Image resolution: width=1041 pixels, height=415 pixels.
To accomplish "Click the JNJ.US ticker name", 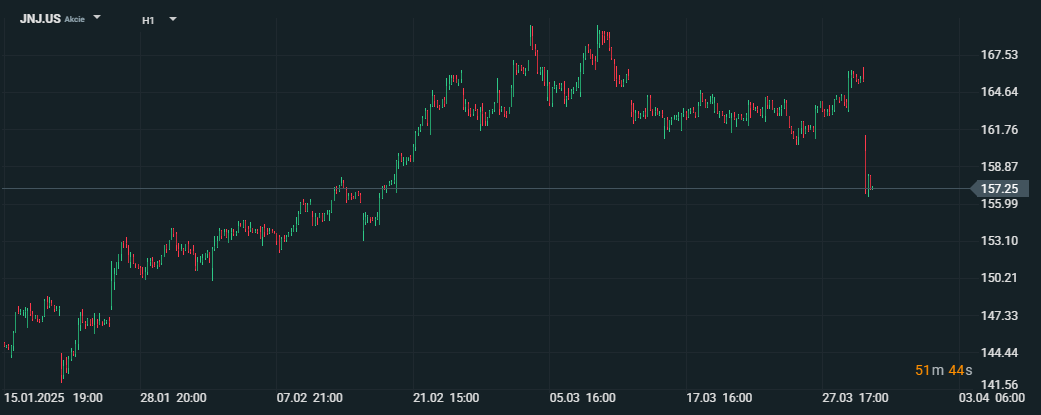I will pos(40,19).
